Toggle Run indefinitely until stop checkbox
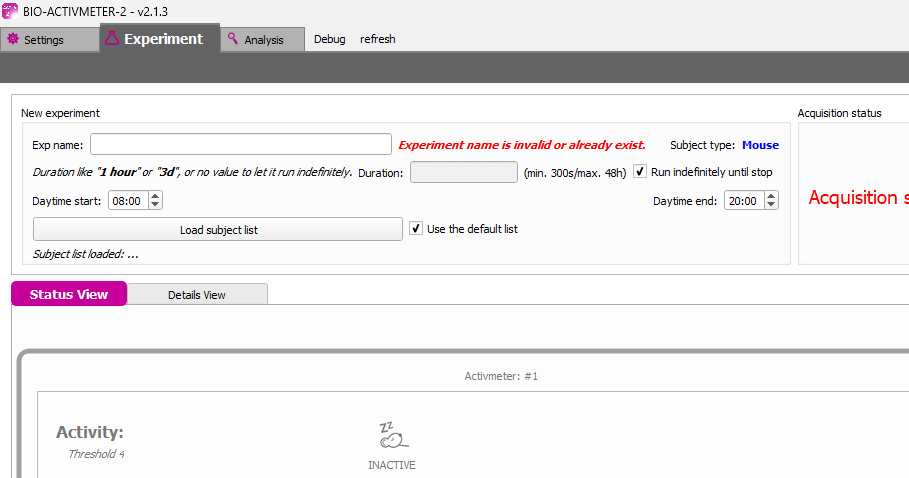 point(641,172)
